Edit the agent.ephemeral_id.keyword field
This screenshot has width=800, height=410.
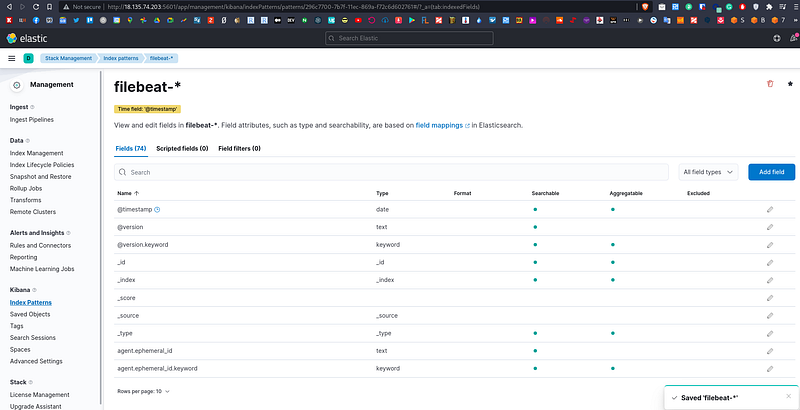pyautogui.click(x=770, y=368)
